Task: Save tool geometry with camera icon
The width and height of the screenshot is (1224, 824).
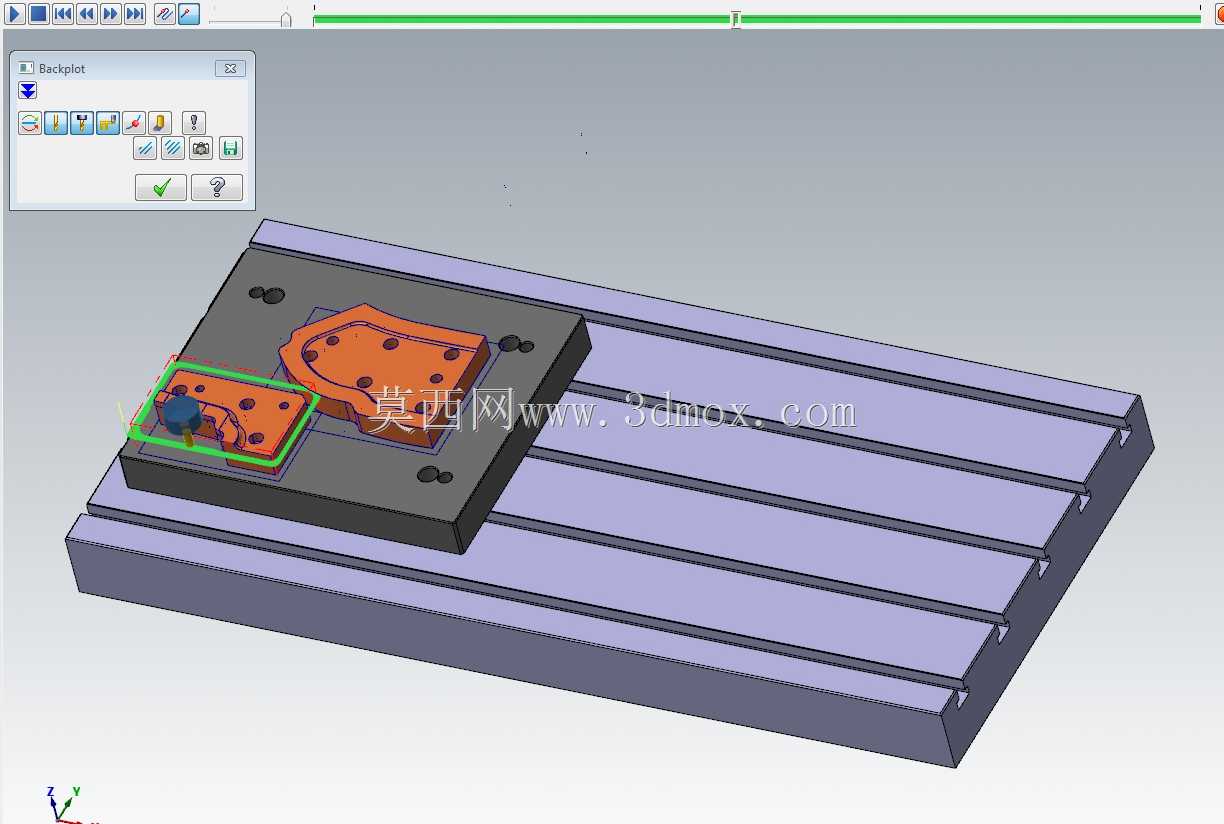Action: [x=201, y=149]
